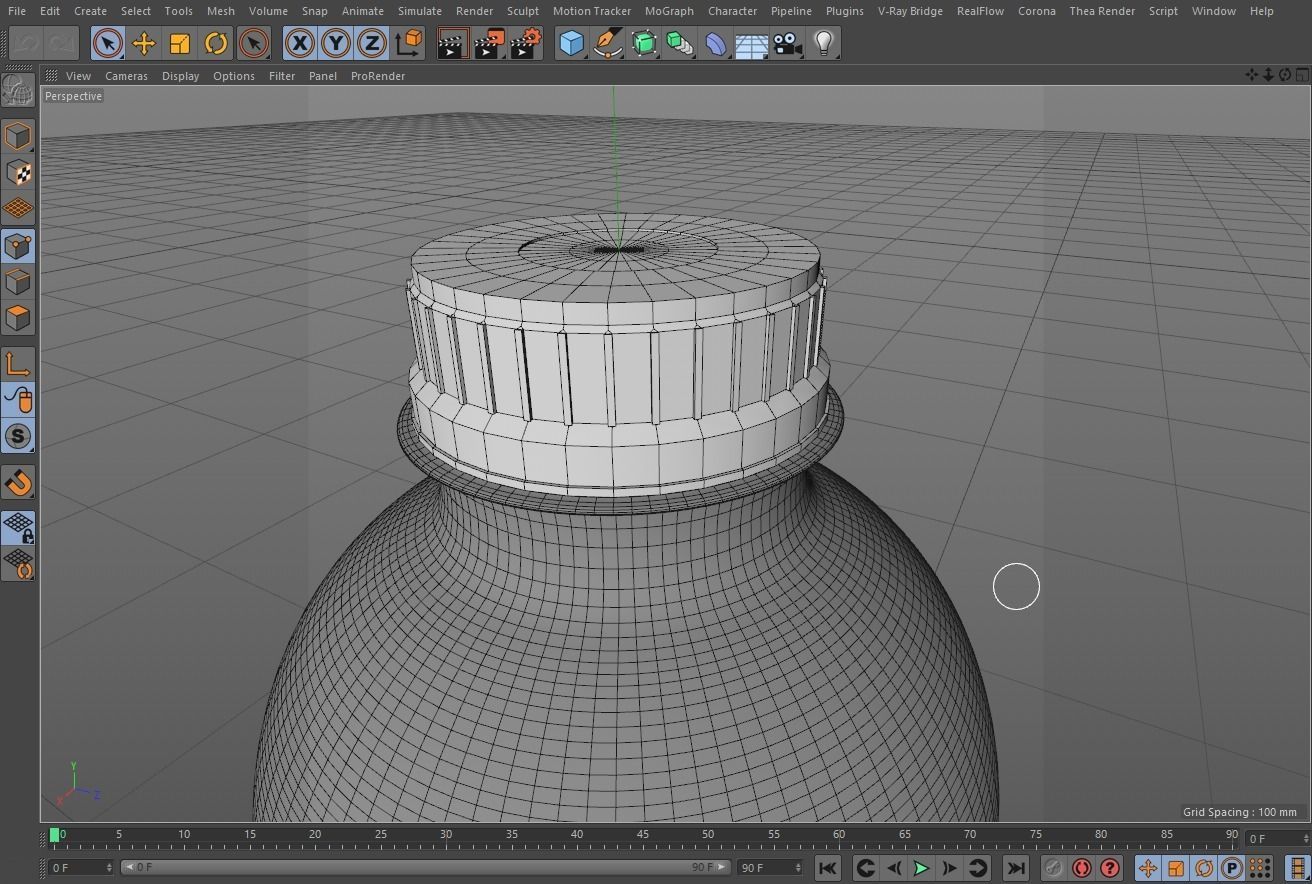
Task: Click the Enable Axis icon
Action: point(18,364)
